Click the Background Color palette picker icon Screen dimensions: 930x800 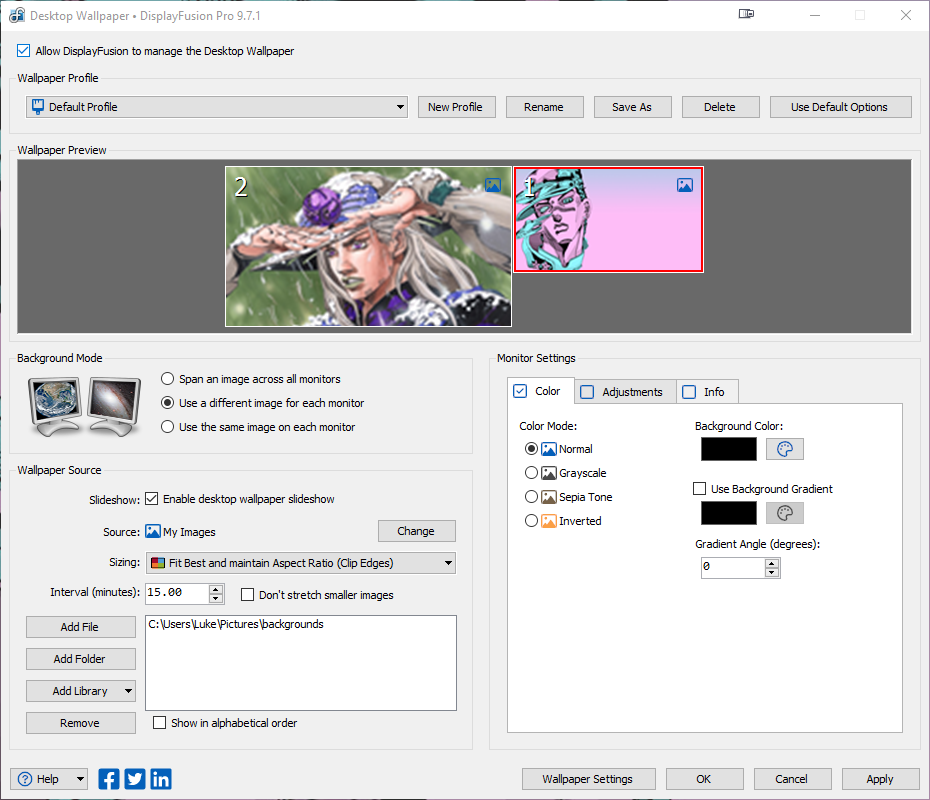[785, 449]
